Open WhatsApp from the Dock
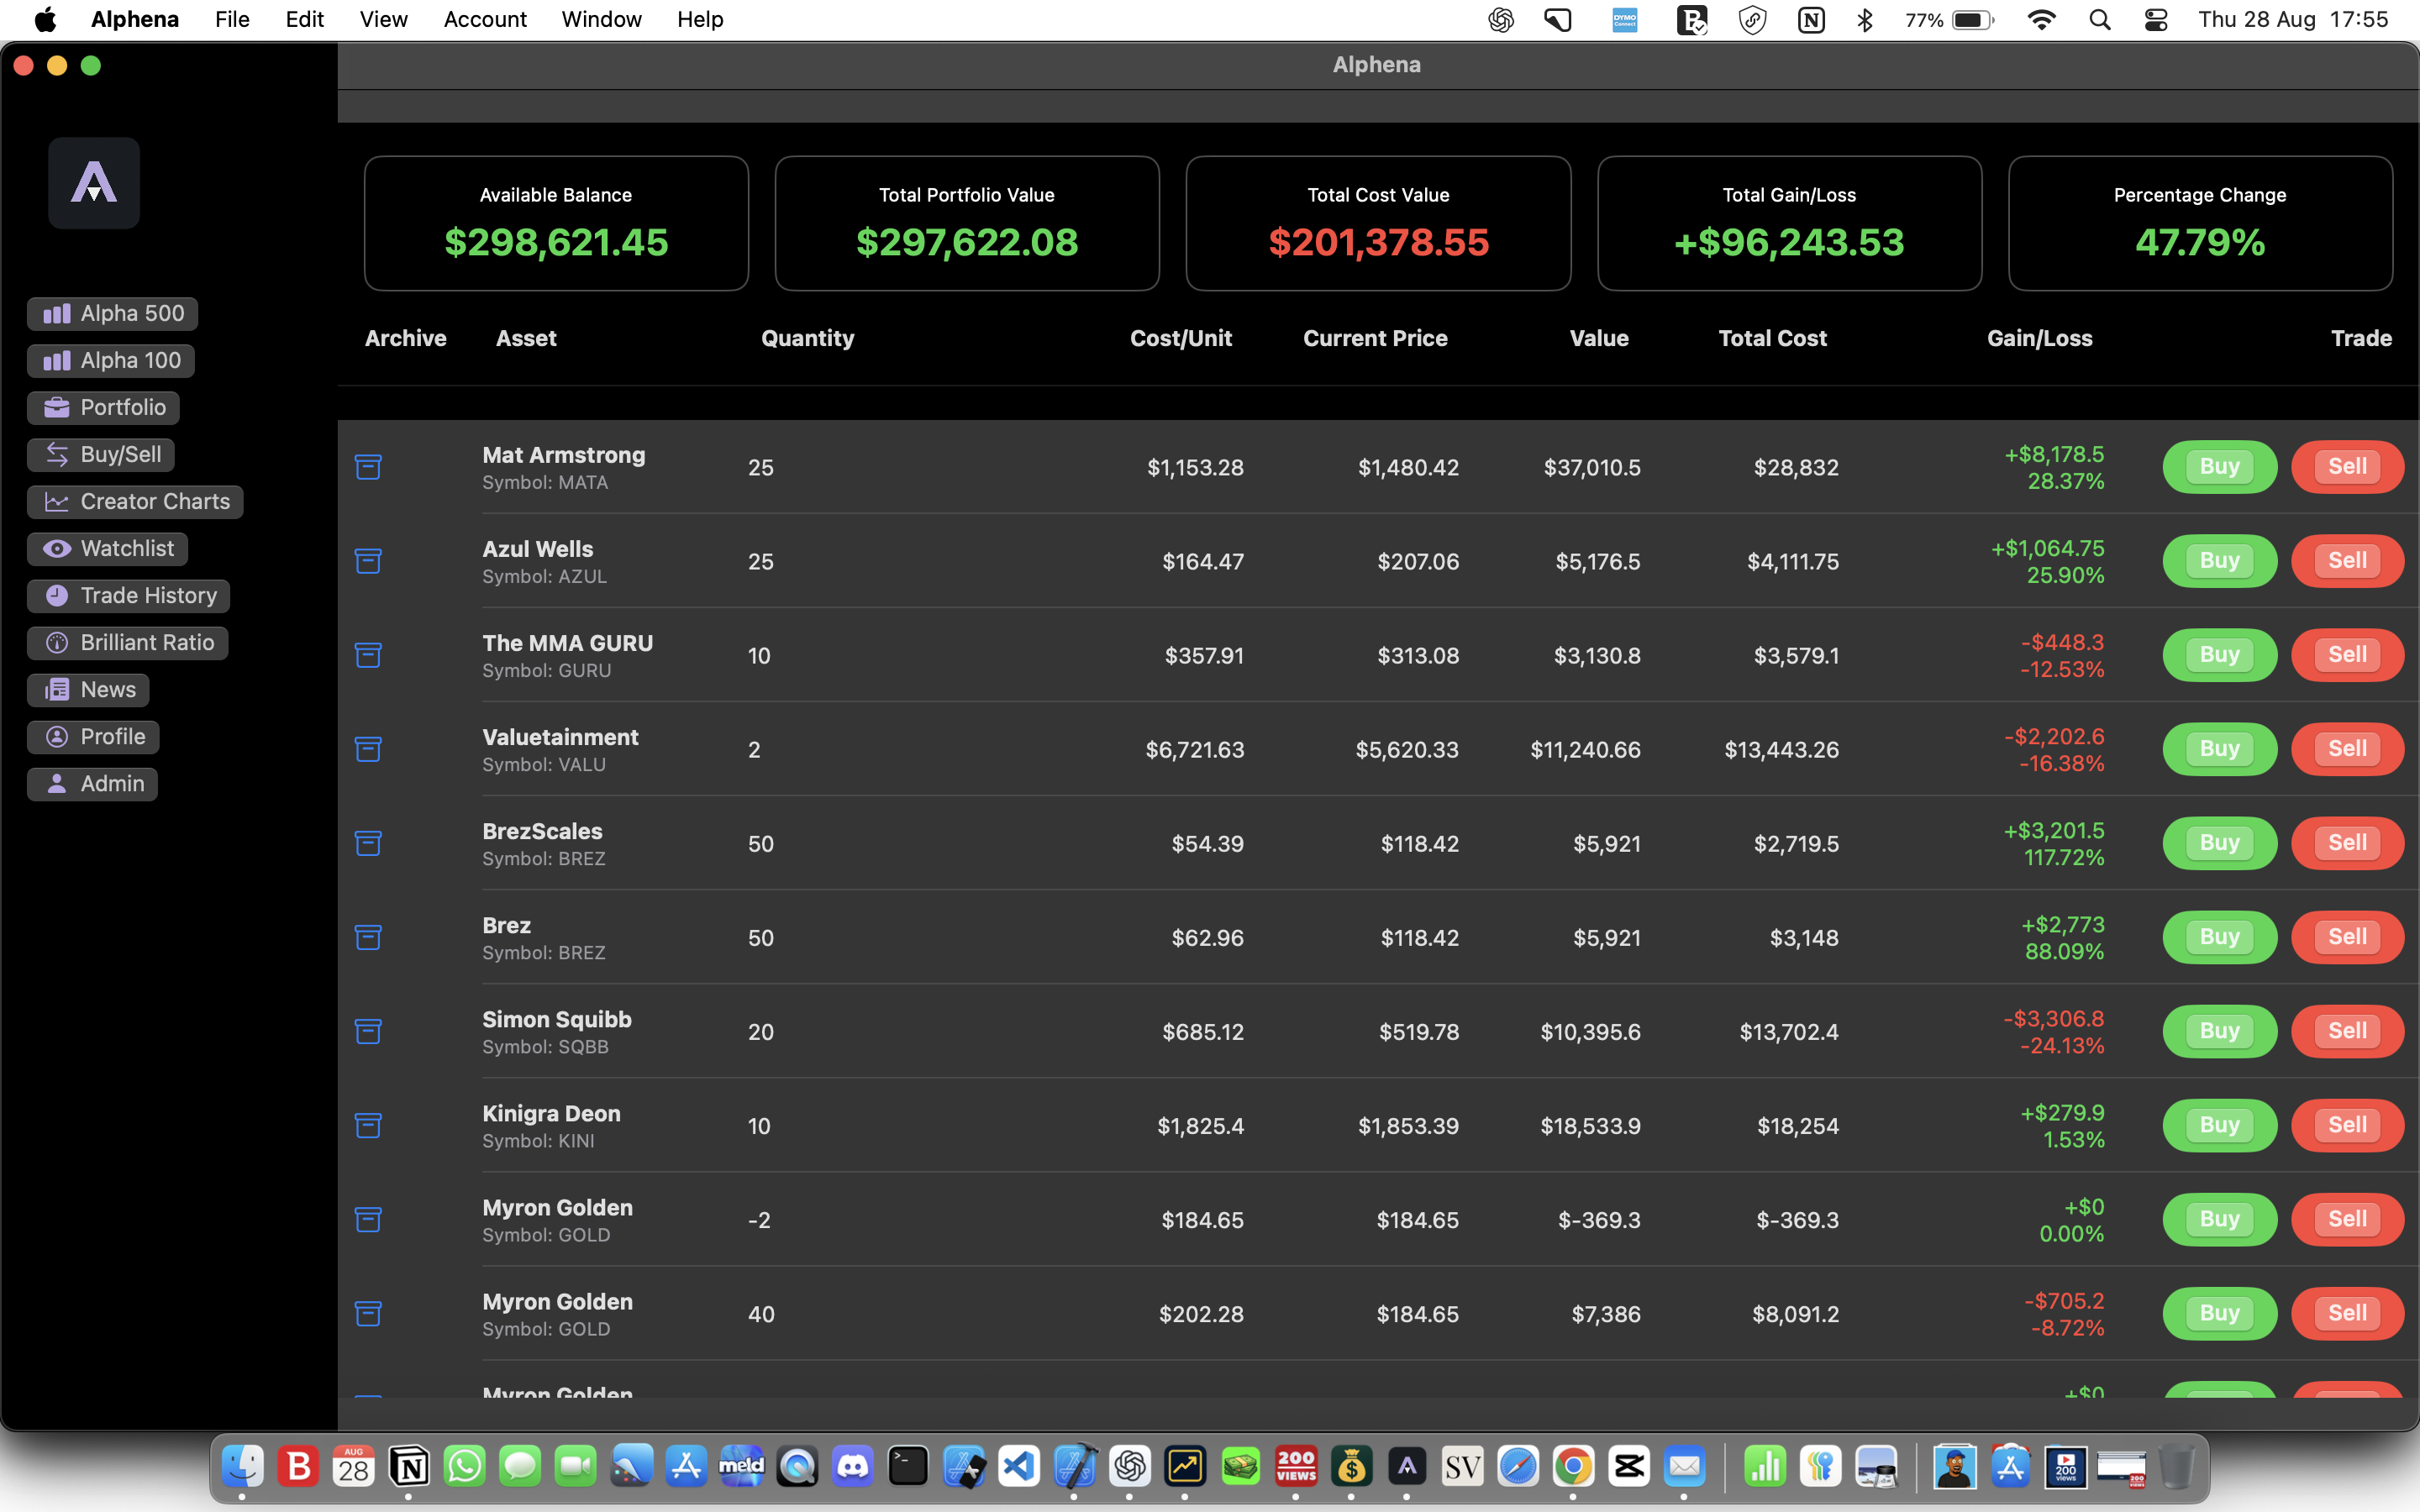The height and width of the screenshot is (1512, 2420). 464,1467
